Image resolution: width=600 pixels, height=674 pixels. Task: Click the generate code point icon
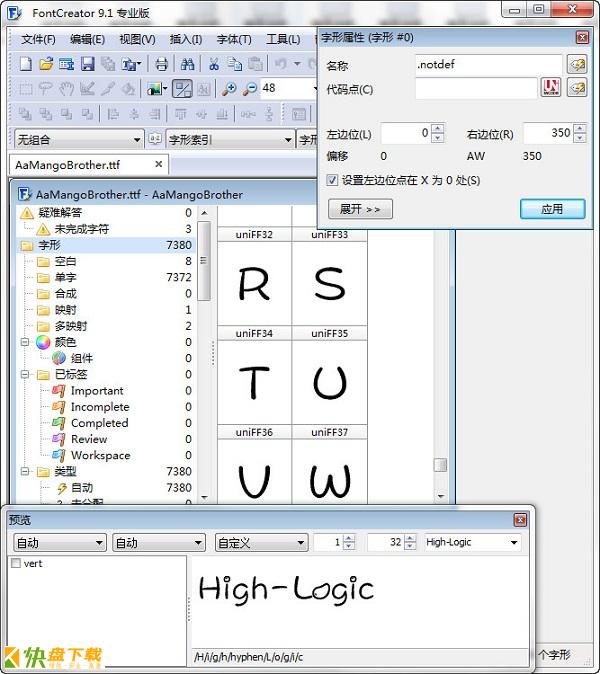point(577,88)
